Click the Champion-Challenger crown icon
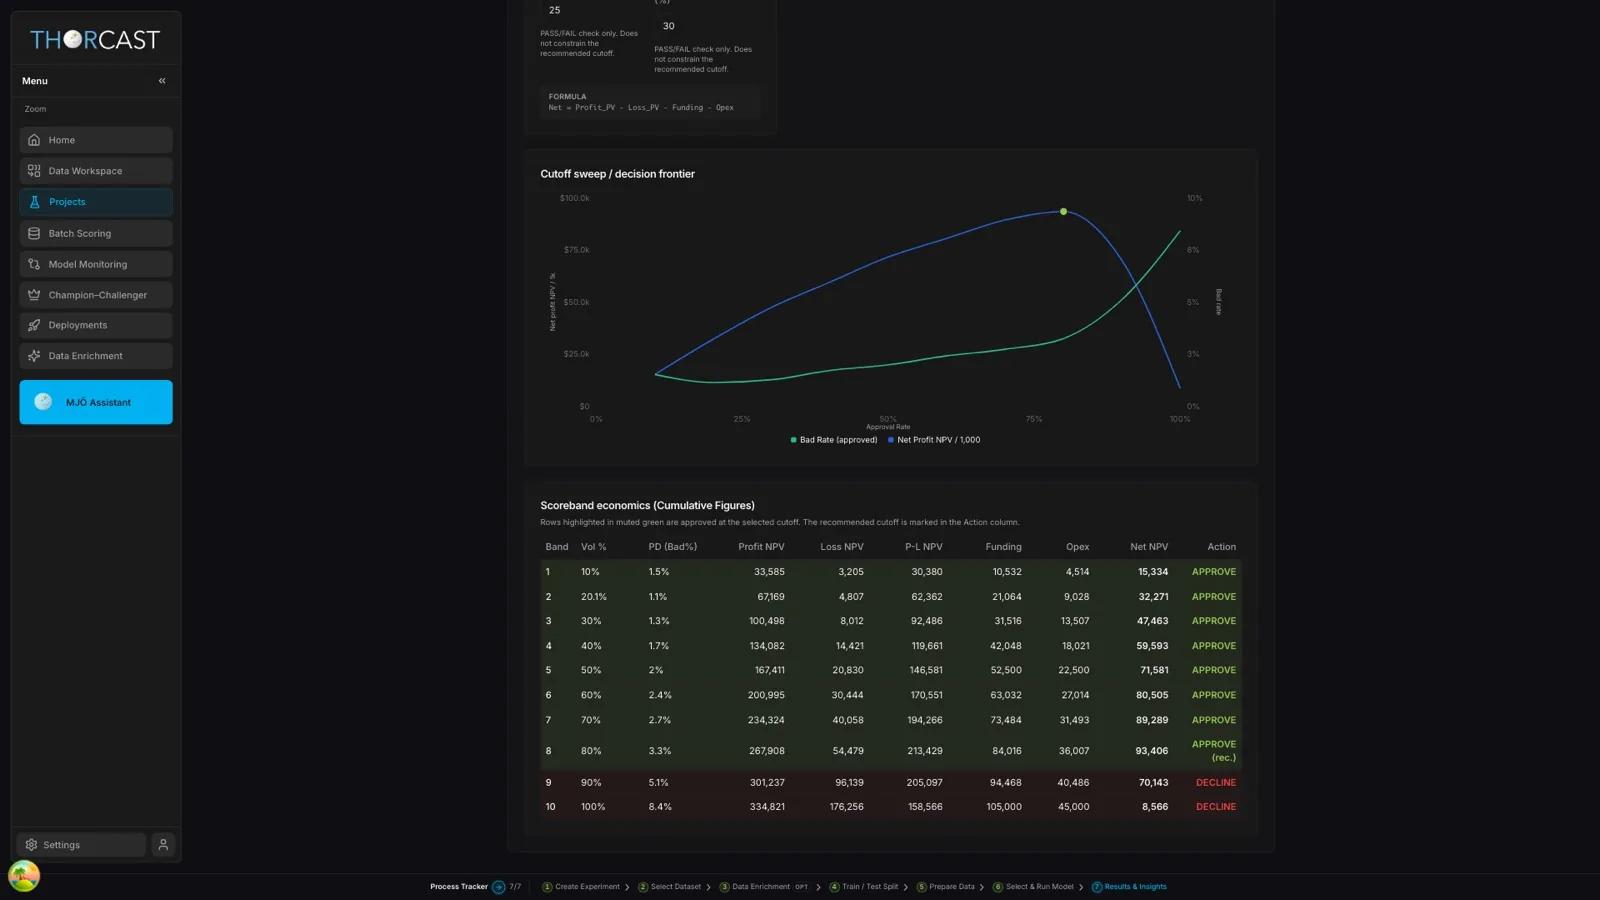This screenshot has height=900, width=1600. click(x=34, y=295)
